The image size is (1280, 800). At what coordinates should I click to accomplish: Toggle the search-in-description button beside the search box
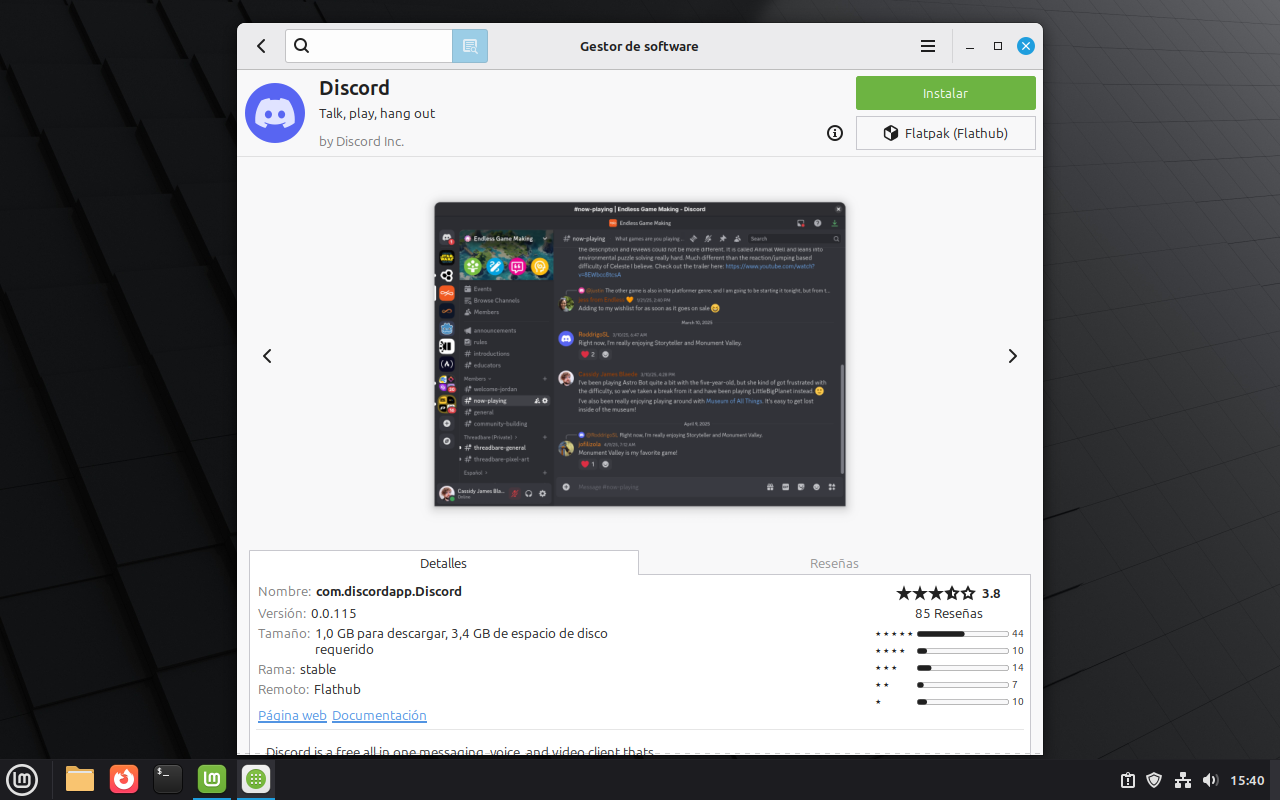[x=470, y=46]
